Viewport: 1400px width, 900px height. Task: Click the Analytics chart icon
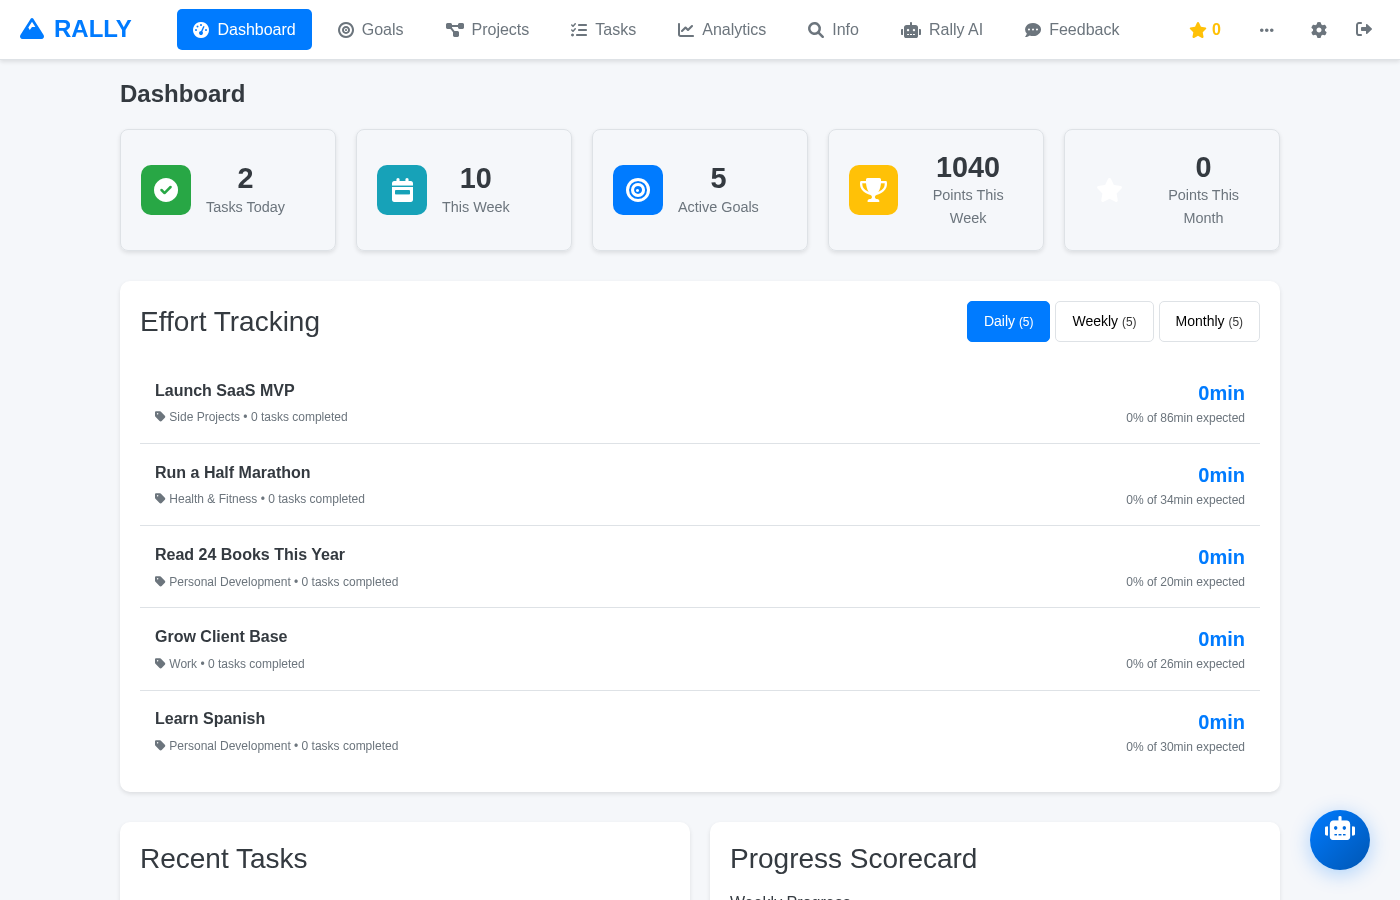686,30
